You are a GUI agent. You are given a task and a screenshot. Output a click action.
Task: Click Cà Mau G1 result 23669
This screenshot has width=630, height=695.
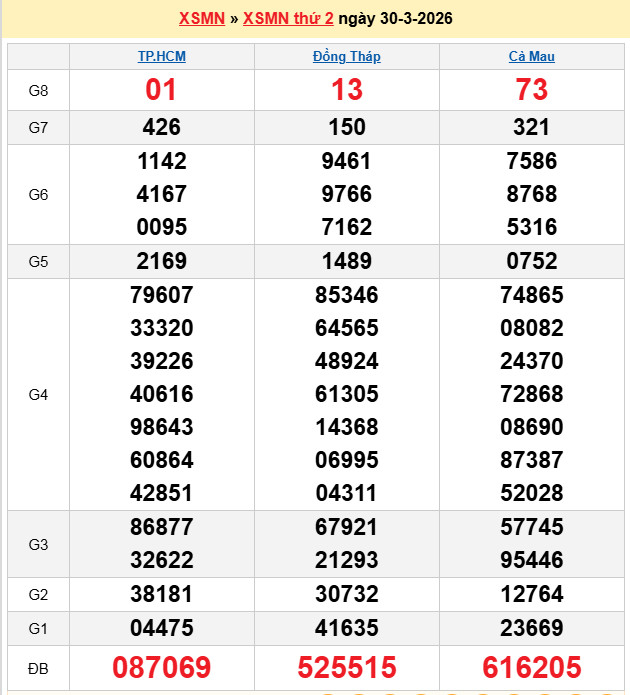531,627
